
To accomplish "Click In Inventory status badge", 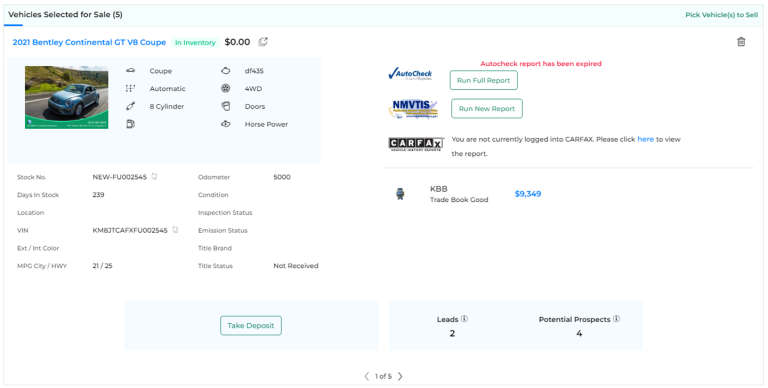I will coord(195,43).
